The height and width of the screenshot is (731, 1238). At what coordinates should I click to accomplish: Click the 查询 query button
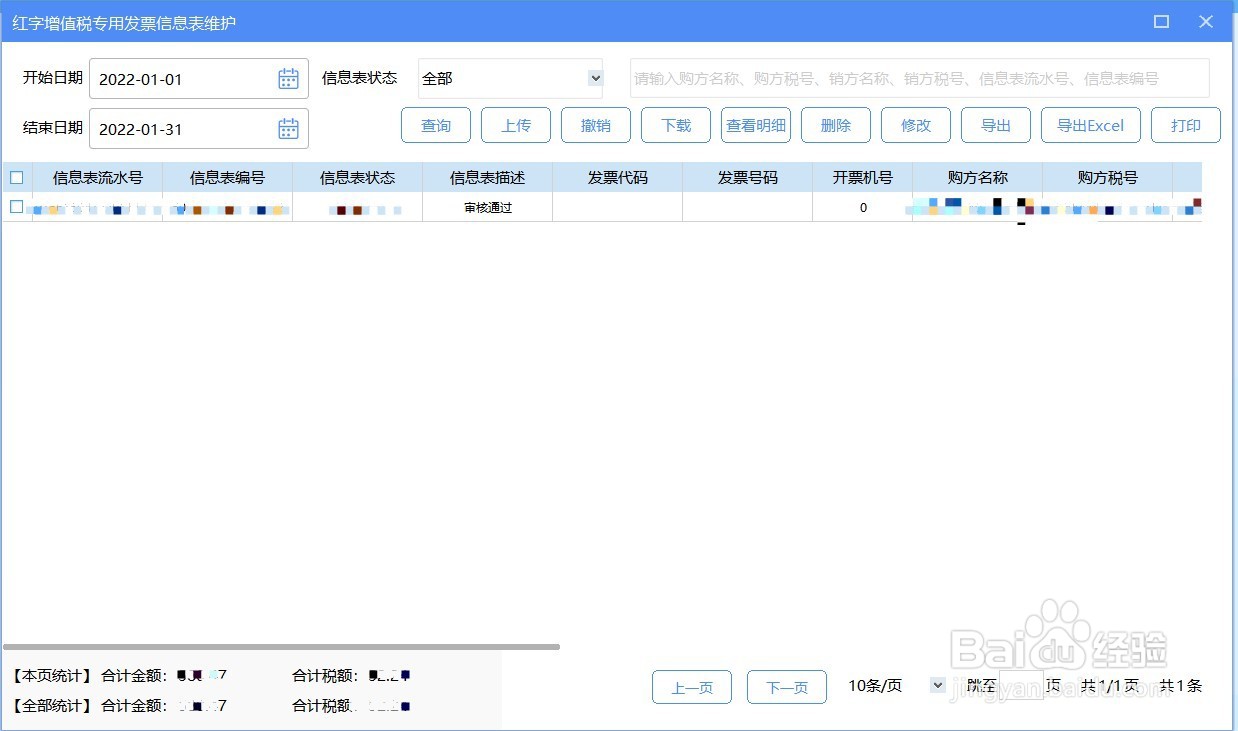pos(436,125)
